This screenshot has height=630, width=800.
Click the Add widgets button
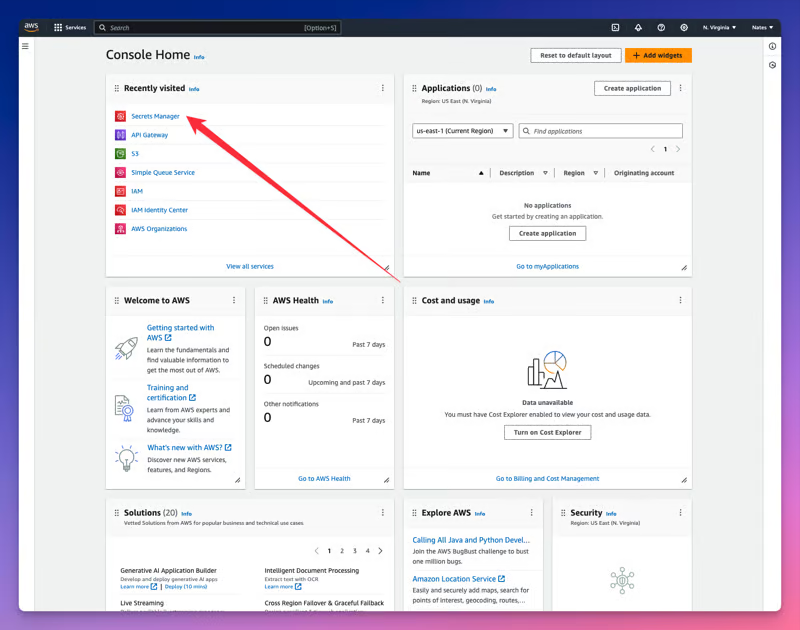(658, 55)
